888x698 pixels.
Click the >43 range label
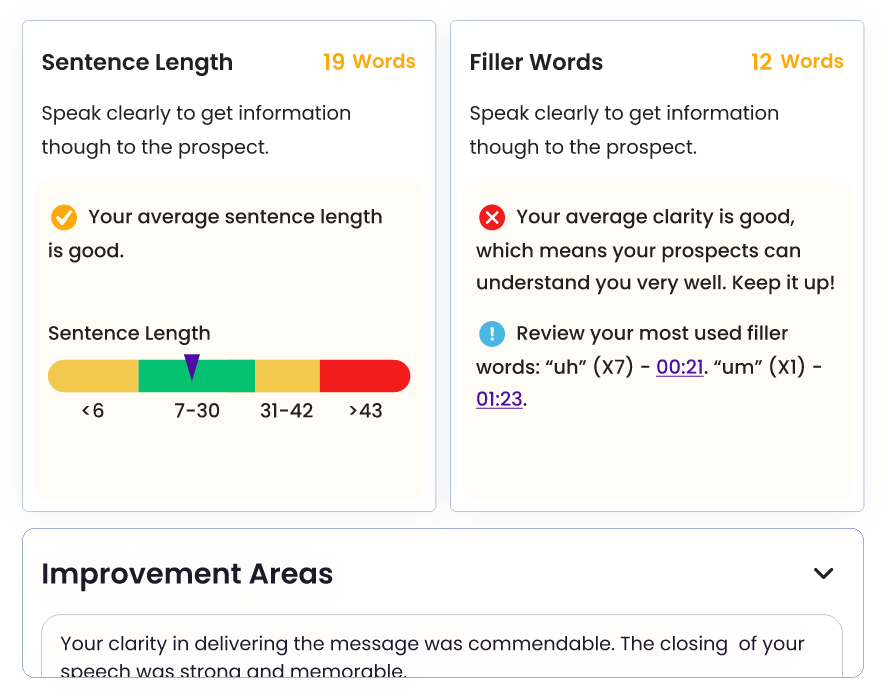coord(365,411)
